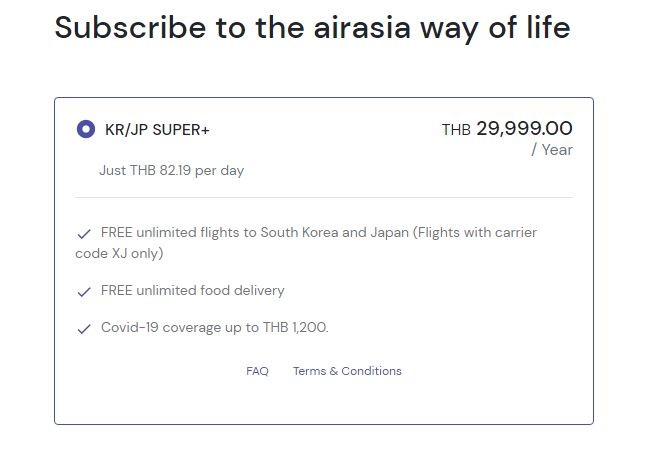Select the KR/JP SUPER+ radio button
The image size is (653, 451).
pyautogui.click(x=86, y=129)
